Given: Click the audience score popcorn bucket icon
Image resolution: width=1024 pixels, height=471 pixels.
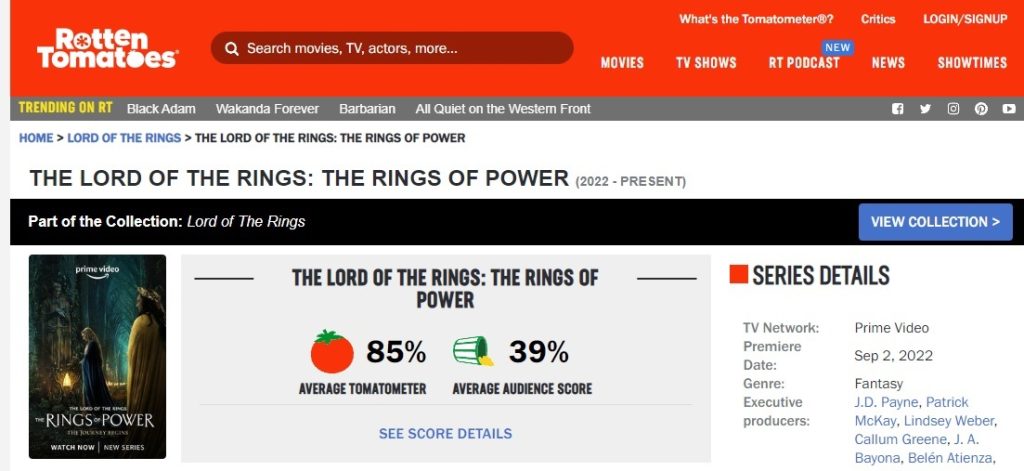Looking at the screenshot, I should click(473, 351).
